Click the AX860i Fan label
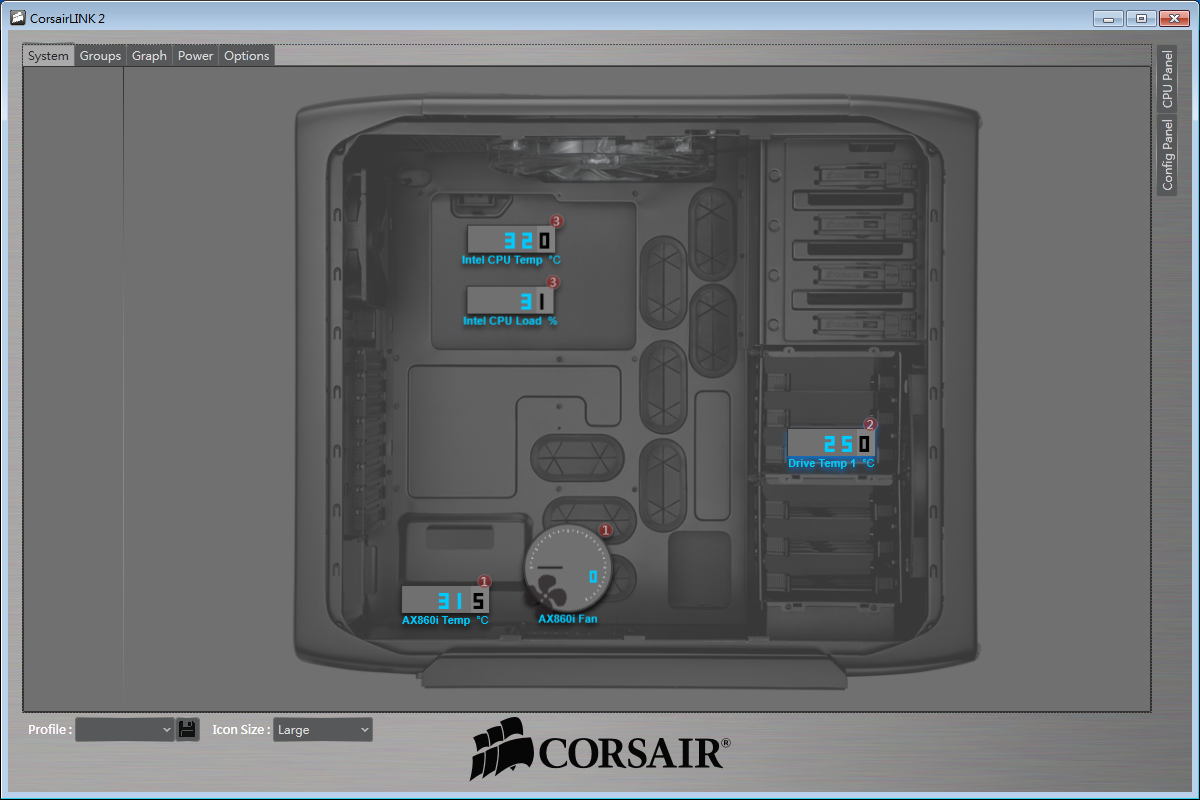The width and height of the screenshot is (1200, 800). pyautogui.click(x=568, y=619)
